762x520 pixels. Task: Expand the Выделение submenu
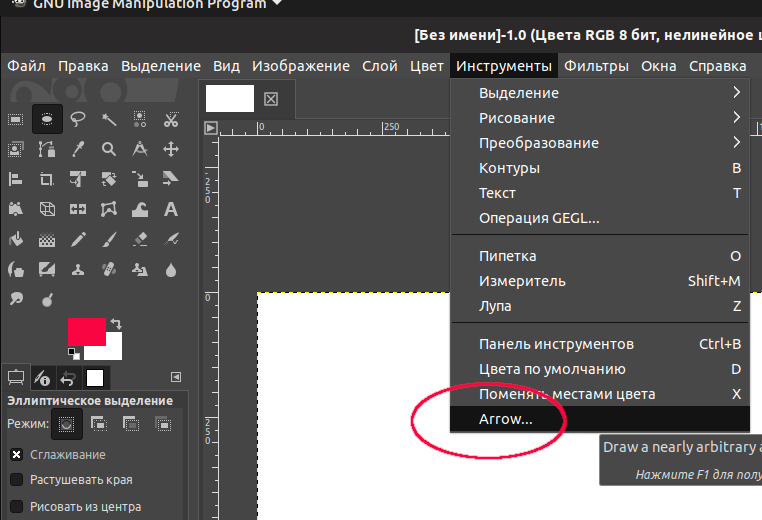(600, 93)
